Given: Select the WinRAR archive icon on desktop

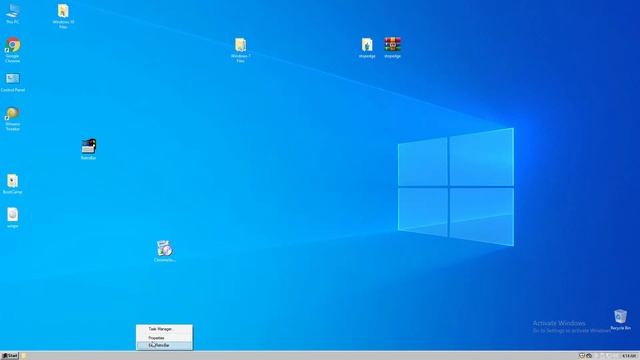Looking at the screenshot, I should (392, 47).
